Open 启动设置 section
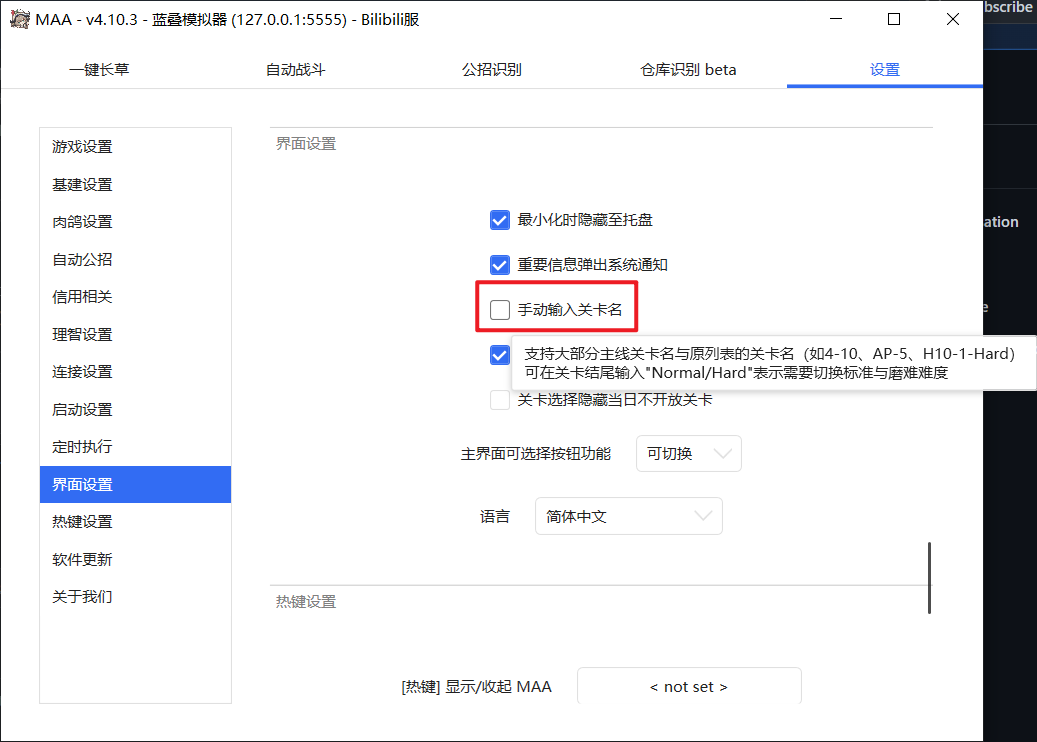1037x742 pixels. [135, 409]
